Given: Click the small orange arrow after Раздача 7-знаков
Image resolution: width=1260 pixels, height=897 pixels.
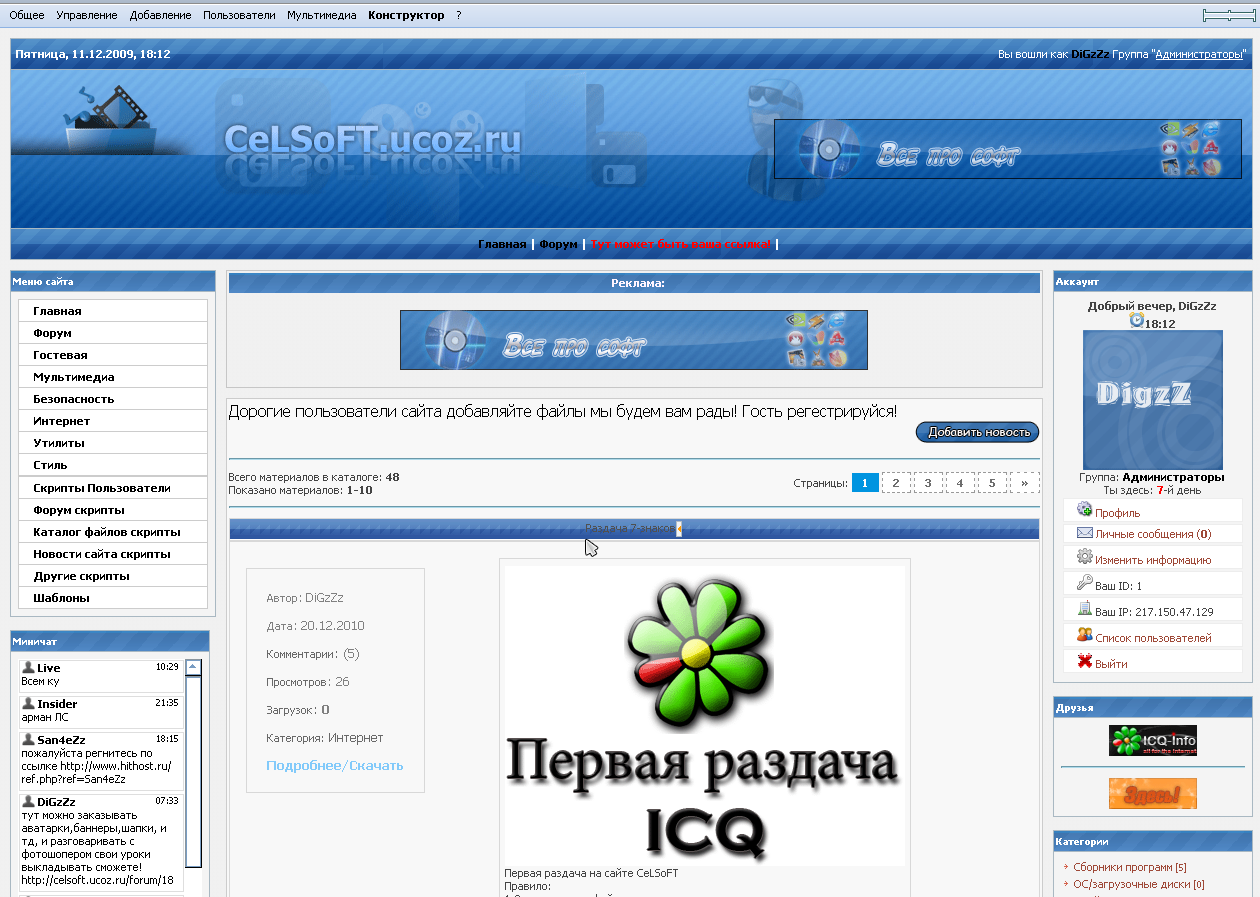Looking at the screenshot, I should [x=679, y=529].
